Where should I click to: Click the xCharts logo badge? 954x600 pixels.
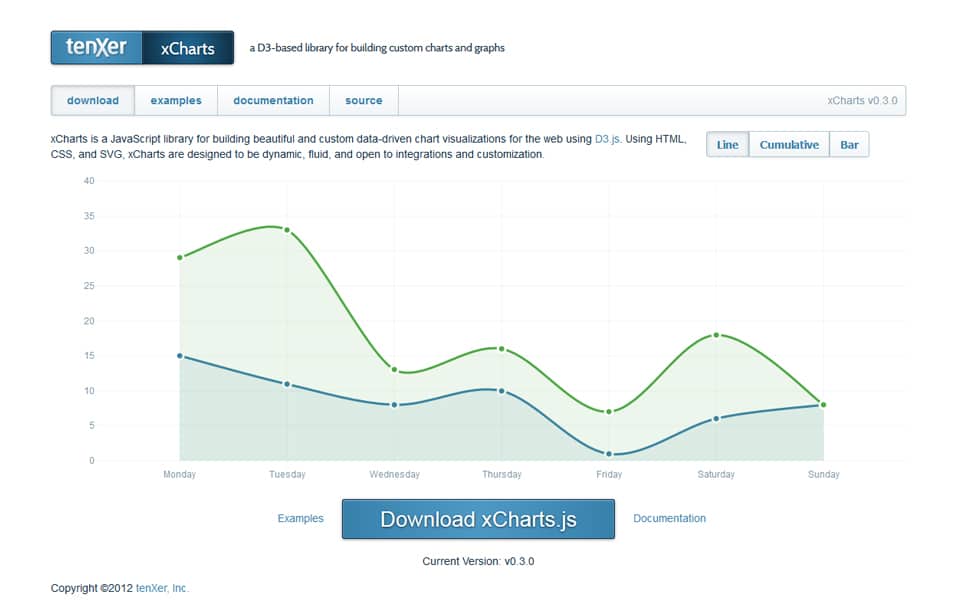tap(188, 47)
